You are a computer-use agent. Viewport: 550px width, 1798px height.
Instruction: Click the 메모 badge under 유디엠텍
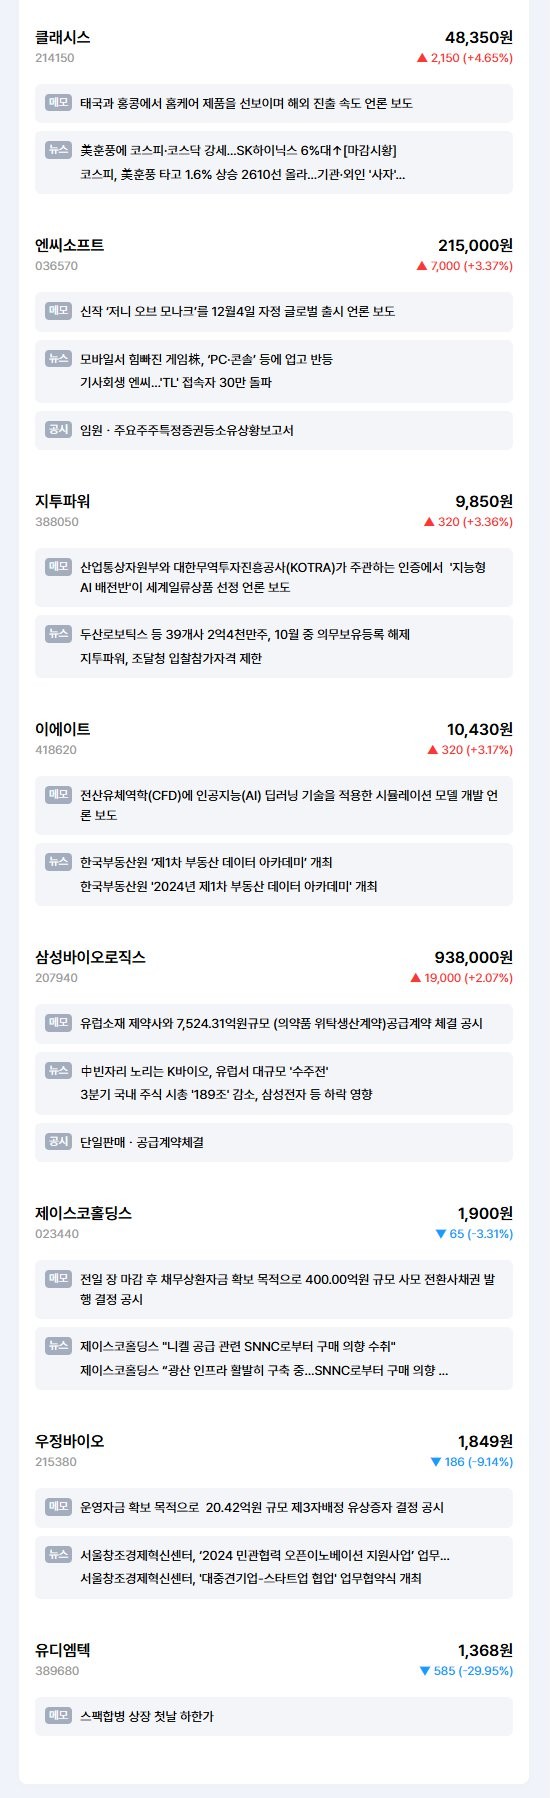pyautogui.click(x=58, y=1715)
